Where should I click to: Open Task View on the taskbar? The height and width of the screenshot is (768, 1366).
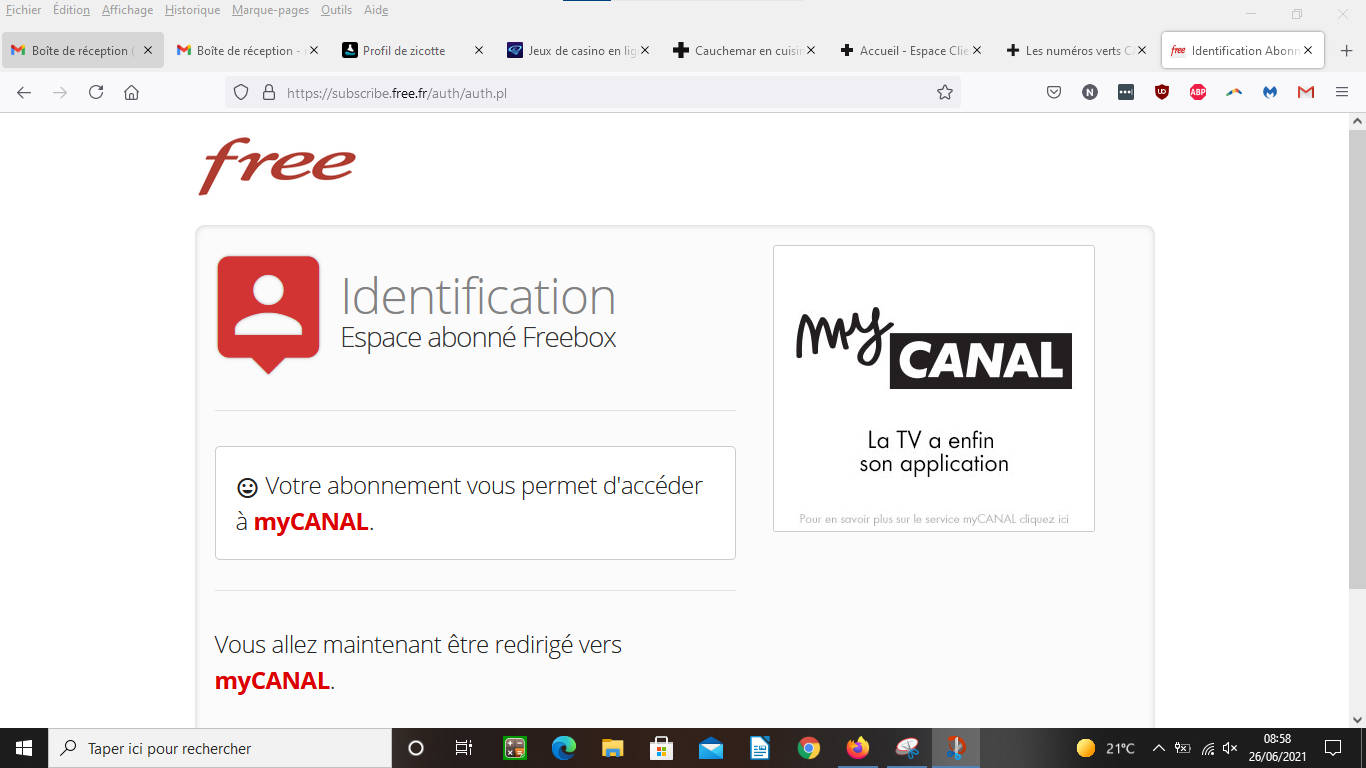pos(464,748)
